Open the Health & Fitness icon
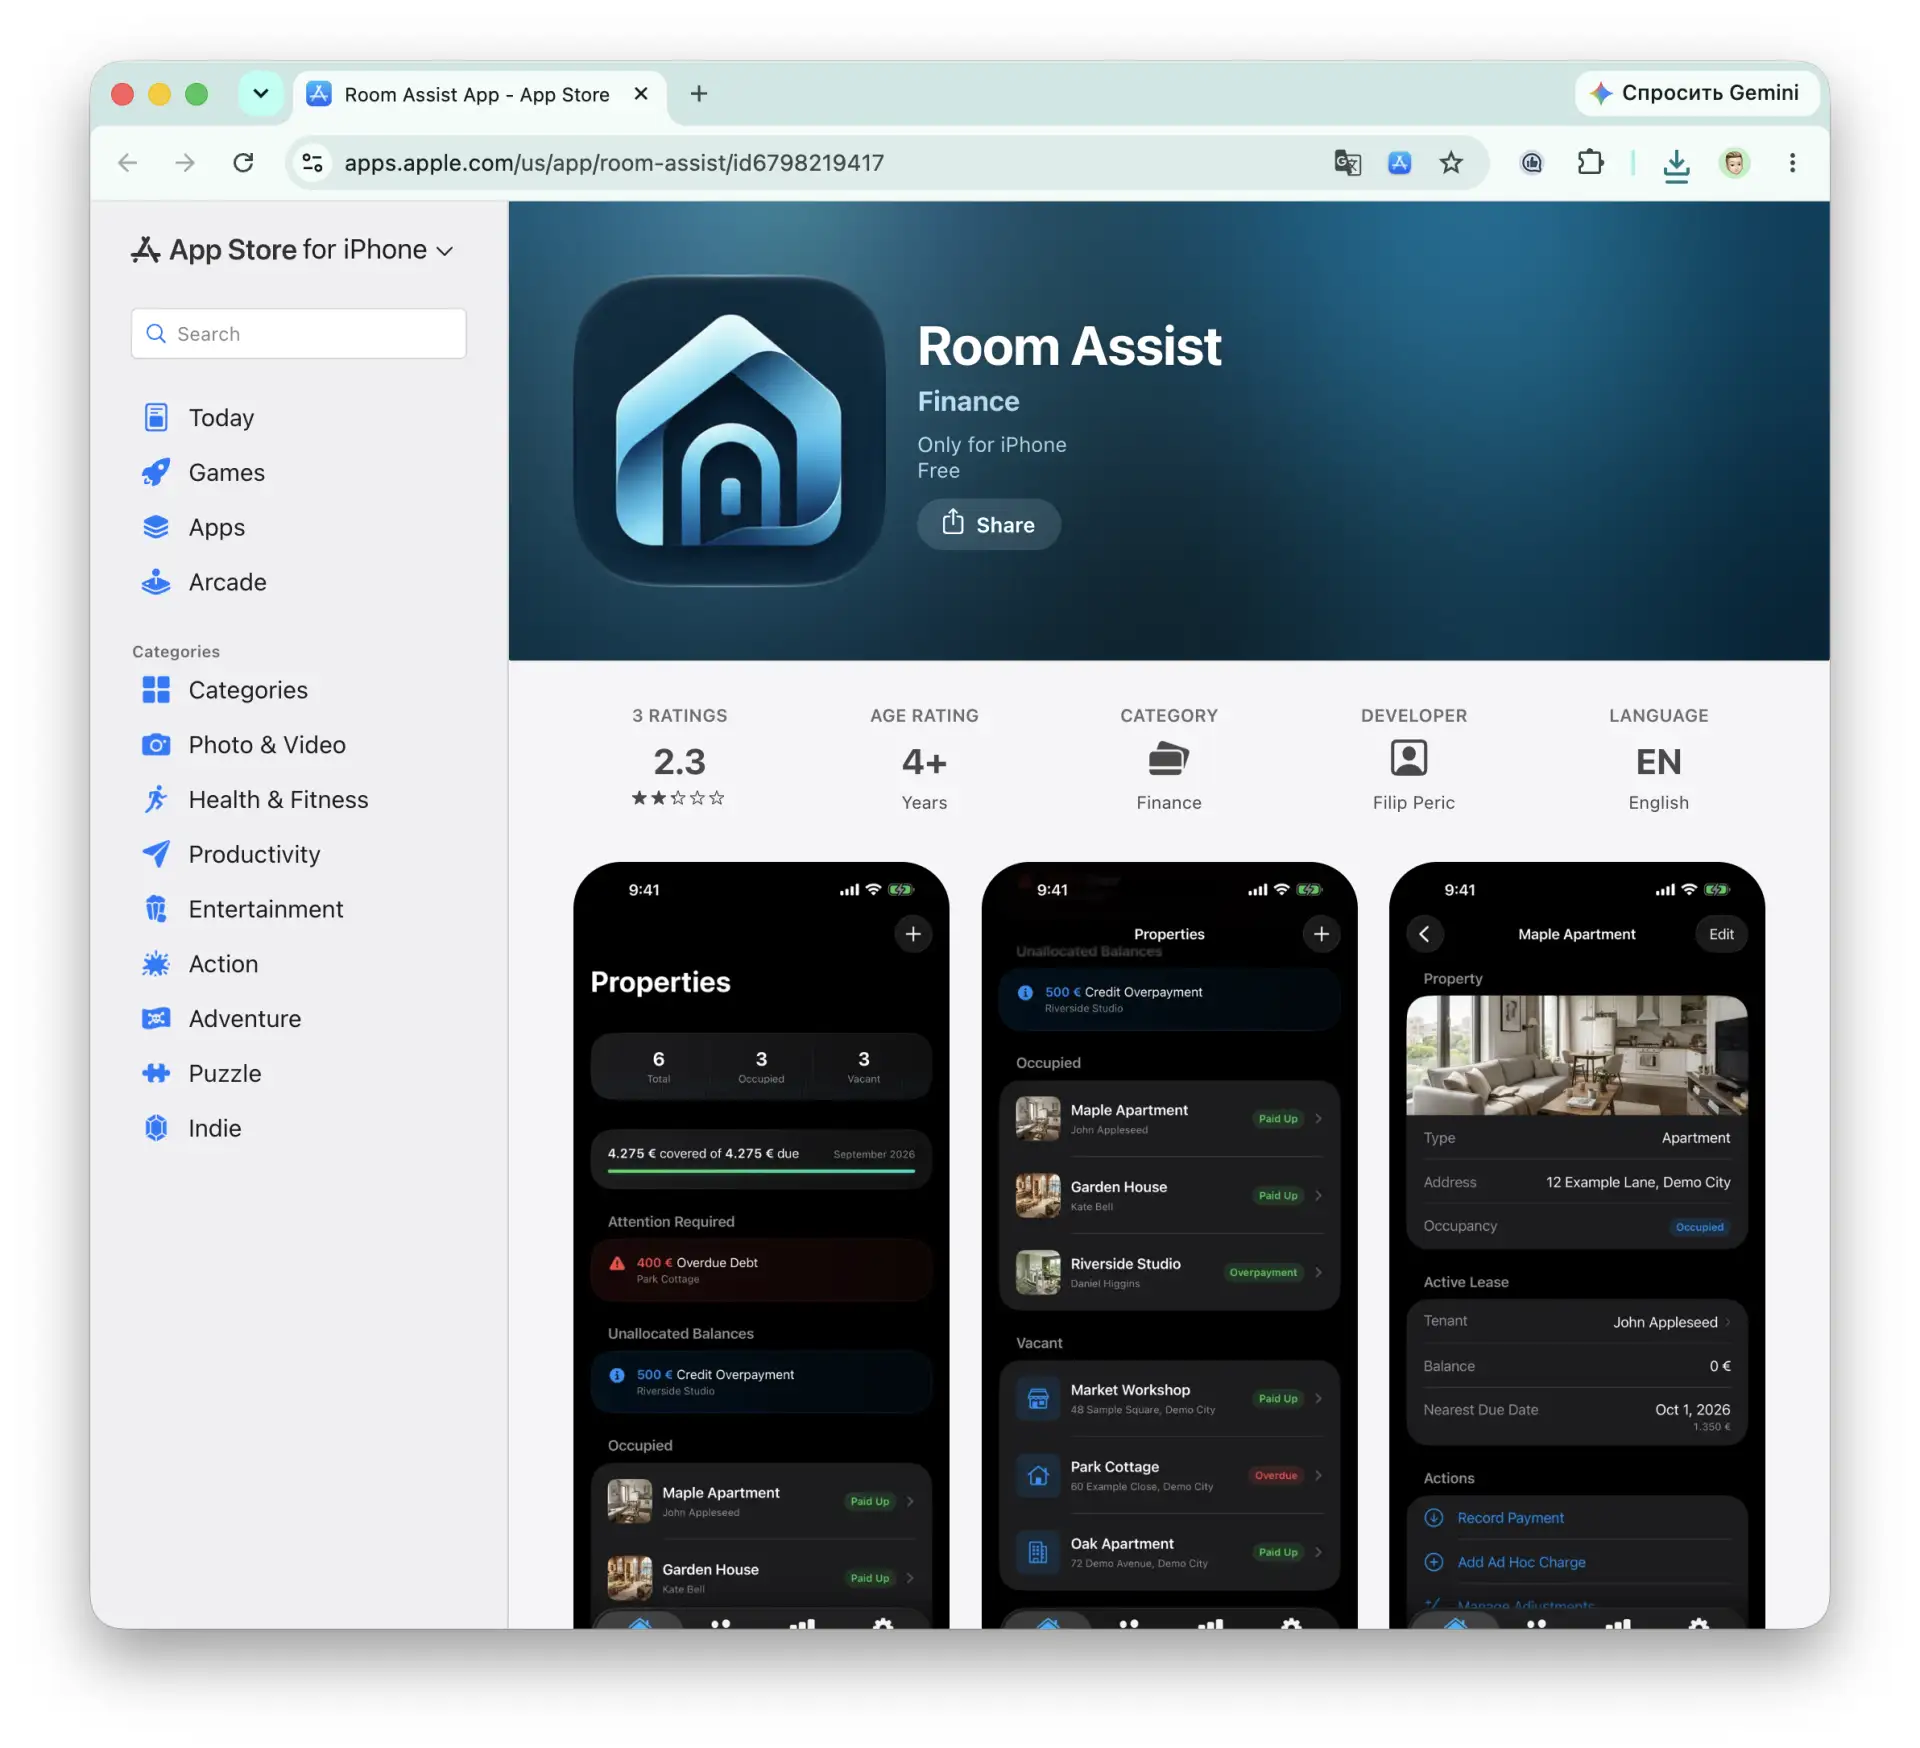The image size is (1920, 1748). (x=156, y=800)
